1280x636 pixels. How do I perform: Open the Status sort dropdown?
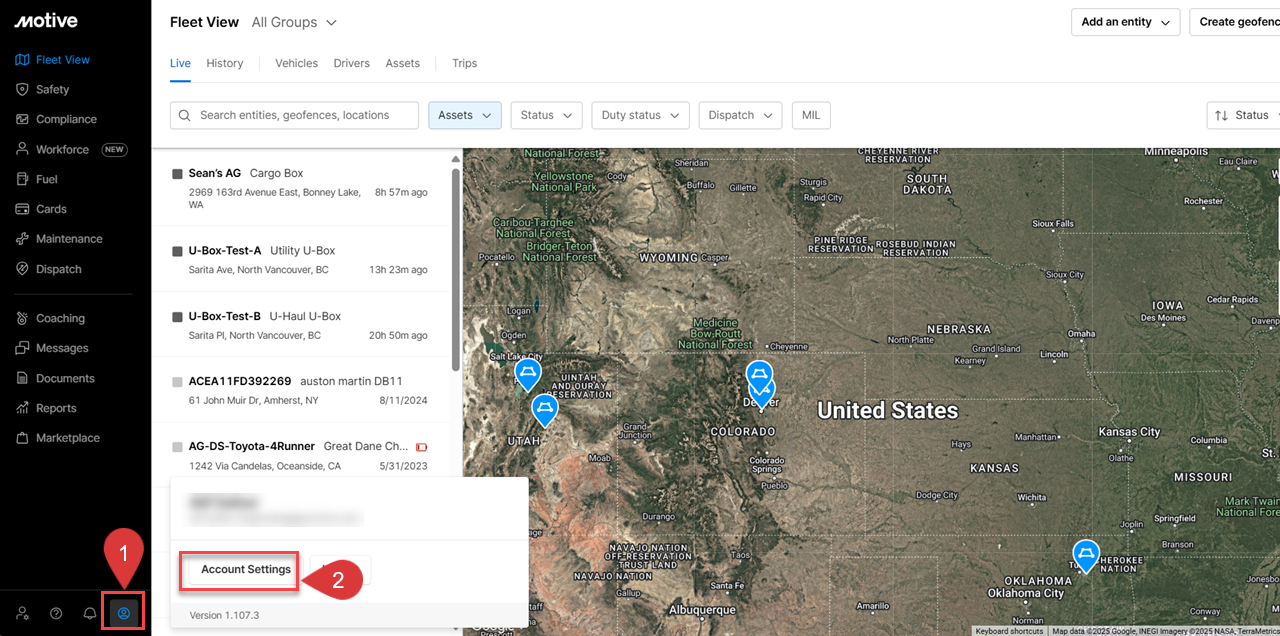coord(1244,115)
